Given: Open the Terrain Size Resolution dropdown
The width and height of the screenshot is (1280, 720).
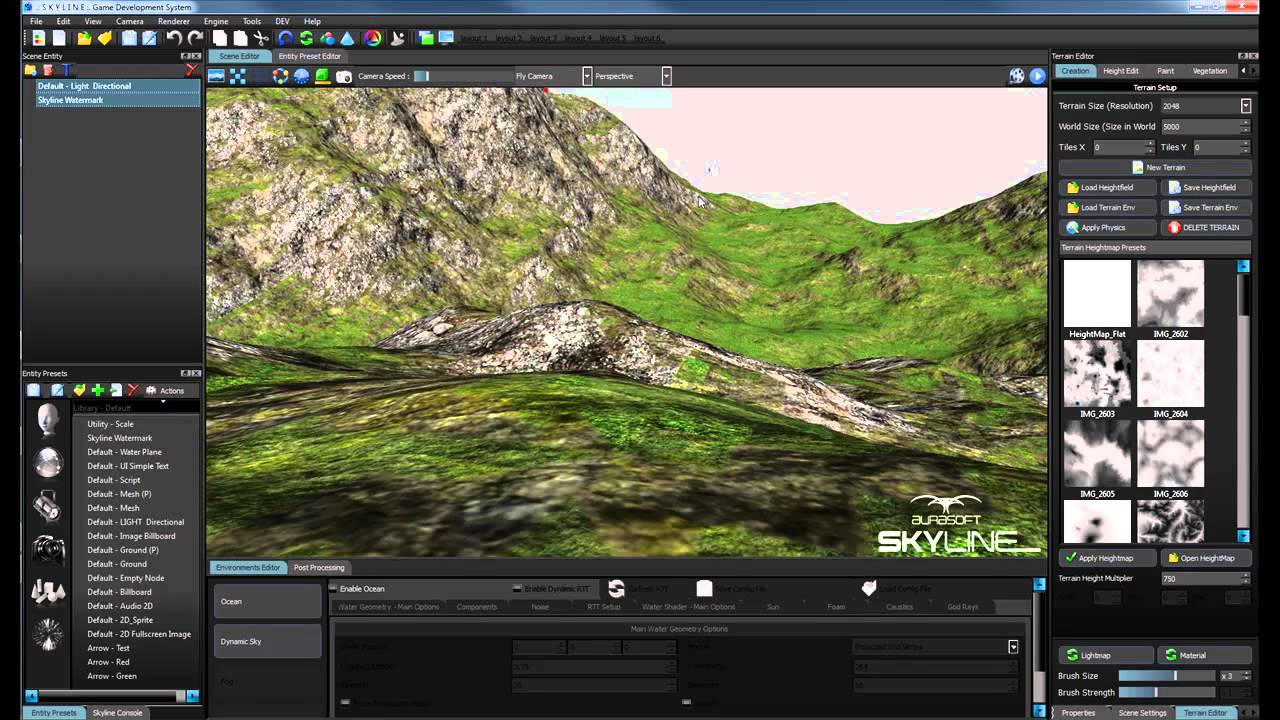Looking at the screenshot, I should 1245,105.
